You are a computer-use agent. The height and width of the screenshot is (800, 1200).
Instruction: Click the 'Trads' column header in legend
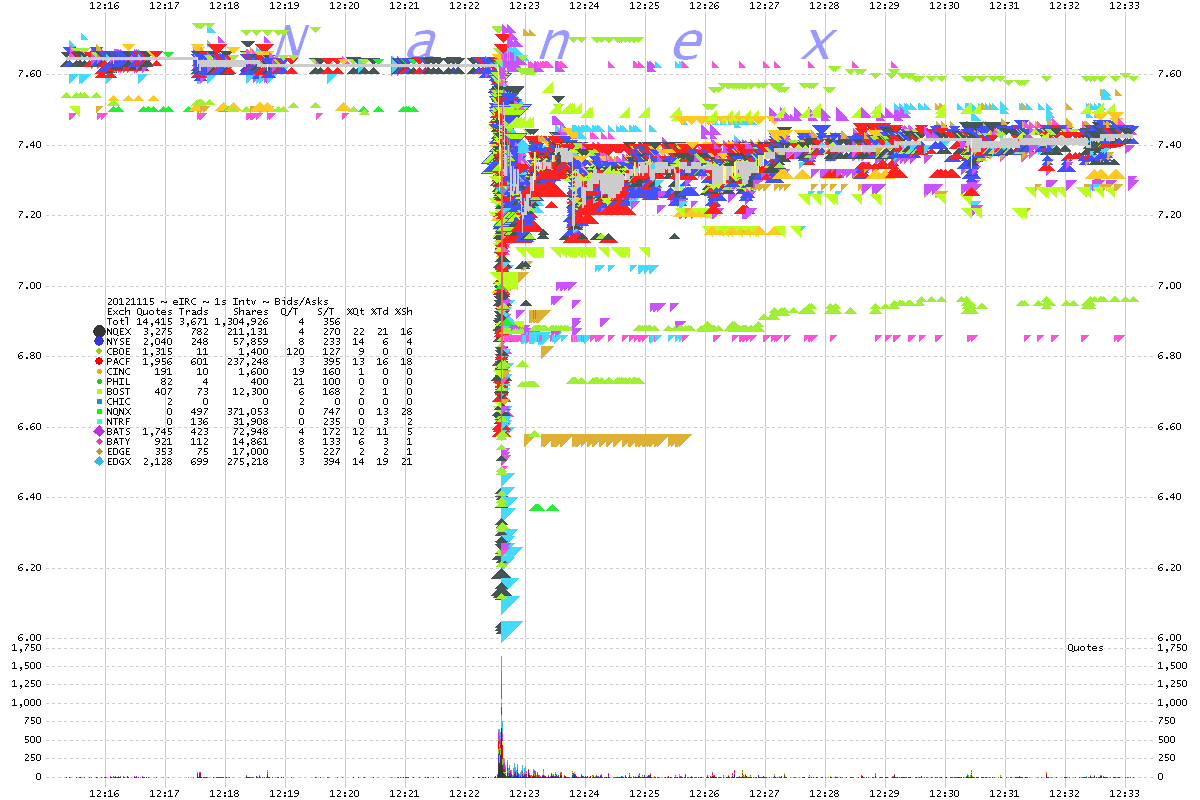pos(193,311)
